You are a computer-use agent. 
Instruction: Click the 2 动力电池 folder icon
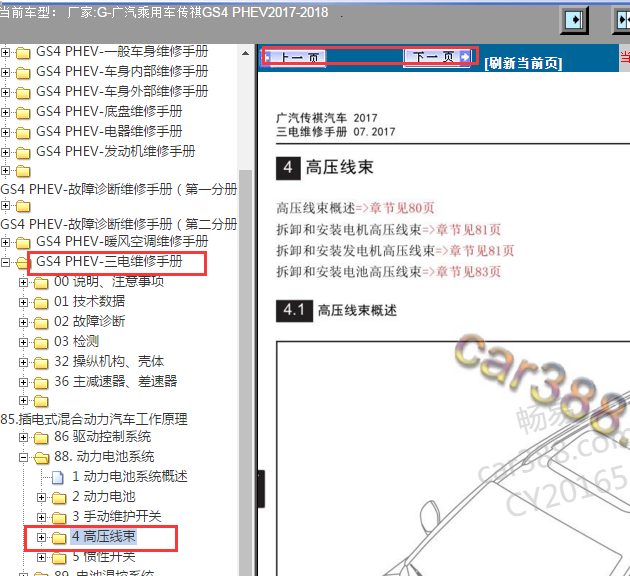(x=59, y=498)
